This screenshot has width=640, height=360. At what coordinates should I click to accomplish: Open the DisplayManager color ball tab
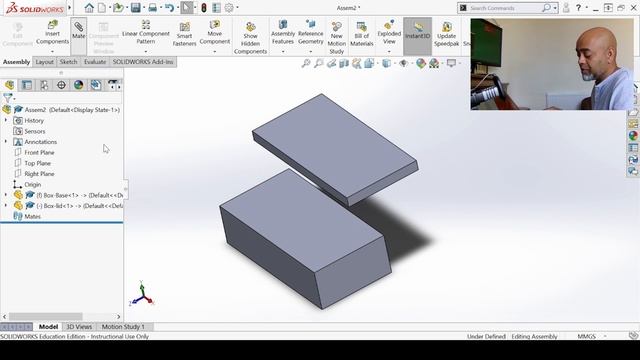[x=78, y=85]
